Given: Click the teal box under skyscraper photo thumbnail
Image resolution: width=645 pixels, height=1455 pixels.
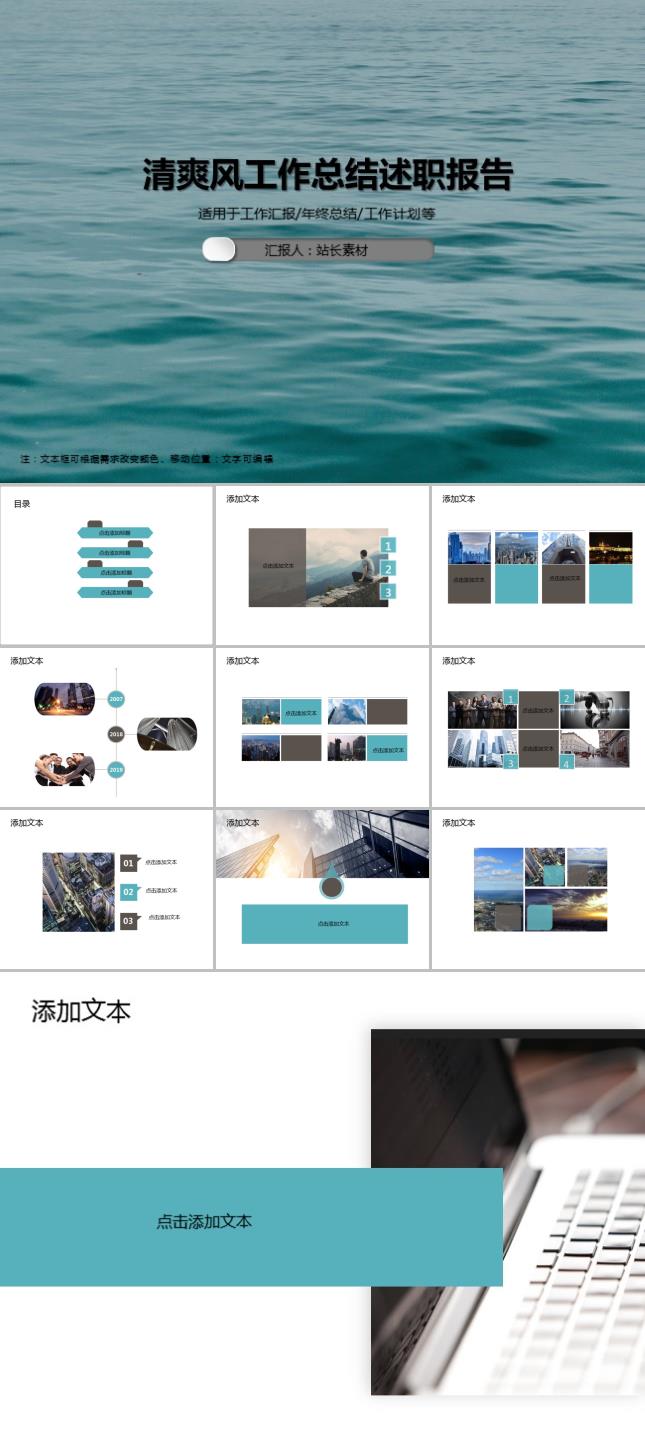Looking at the screenshot, I should [325, 924].
